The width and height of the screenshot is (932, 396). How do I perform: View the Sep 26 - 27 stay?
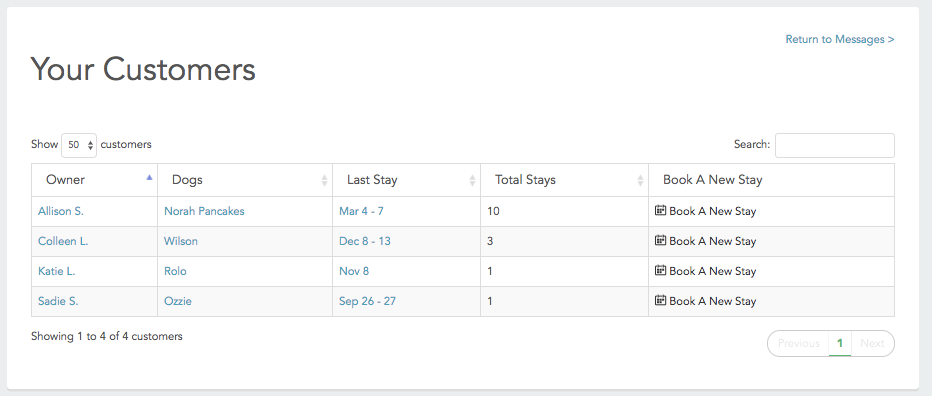pyautogui.click(x=367, y=301)
